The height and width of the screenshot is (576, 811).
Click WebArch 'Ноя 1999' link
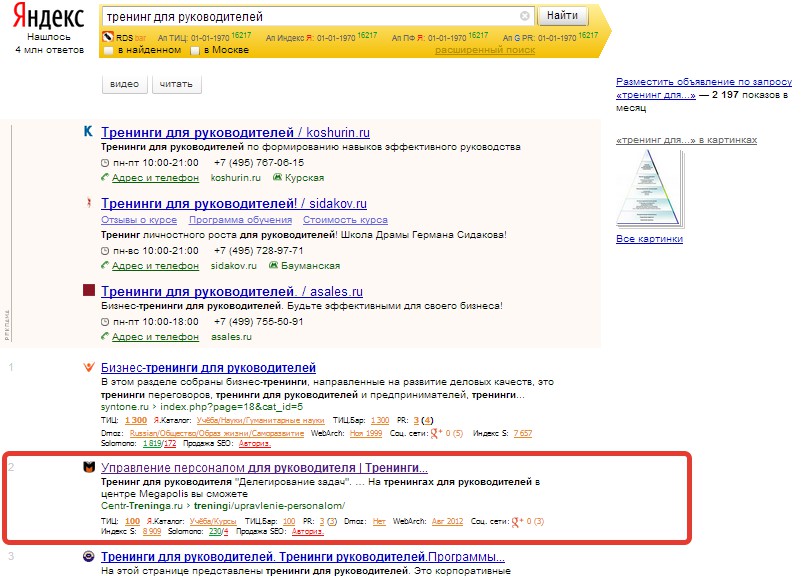point(366,433)
